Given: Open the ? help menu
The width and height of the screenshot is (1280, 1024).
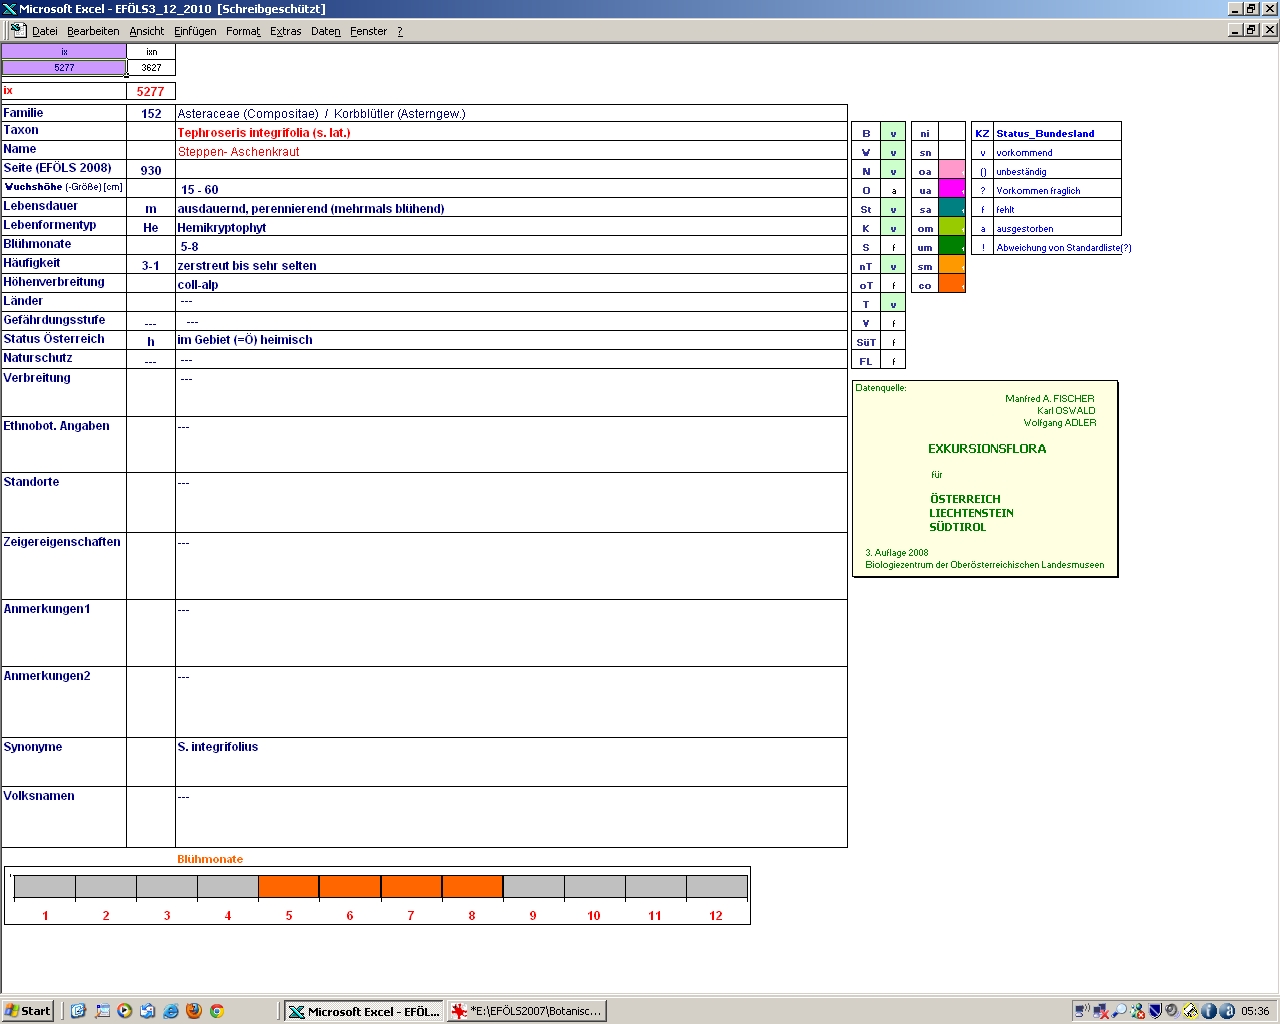Looking at the screenshot, I should [400, 31].
